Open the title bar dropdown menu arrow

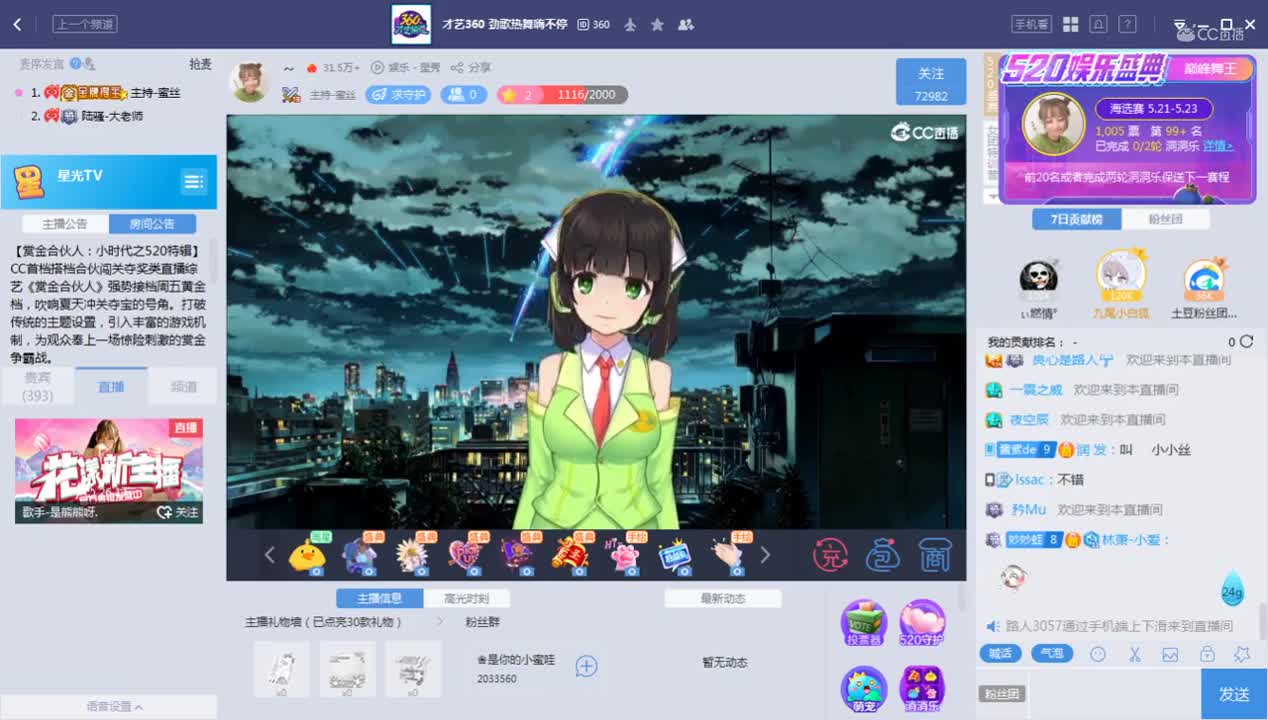point(1180,24)
